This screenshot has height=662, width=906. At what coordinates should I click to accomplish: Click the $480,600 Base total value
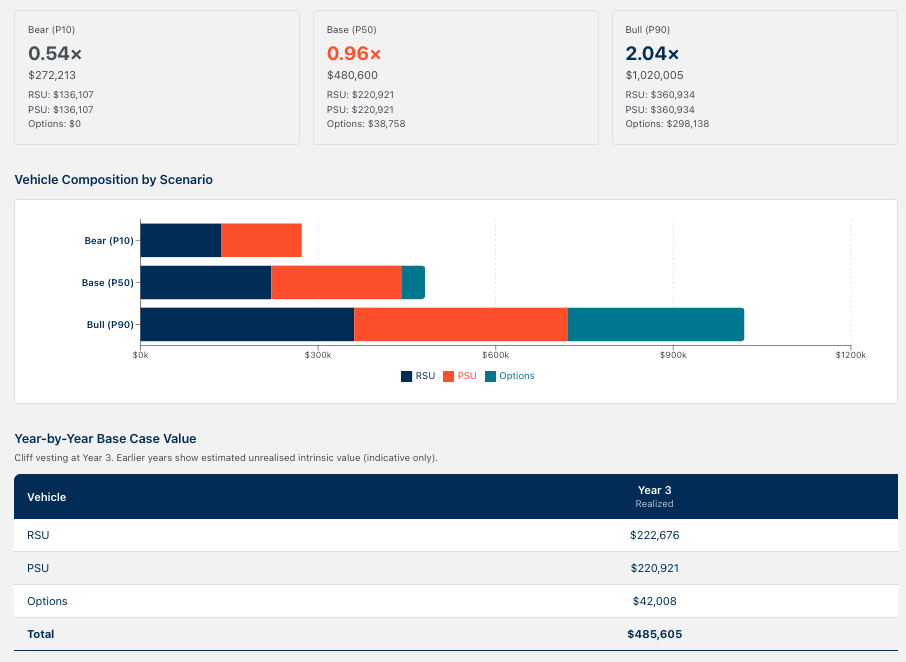pyautogui.click(x=352, y=75)
